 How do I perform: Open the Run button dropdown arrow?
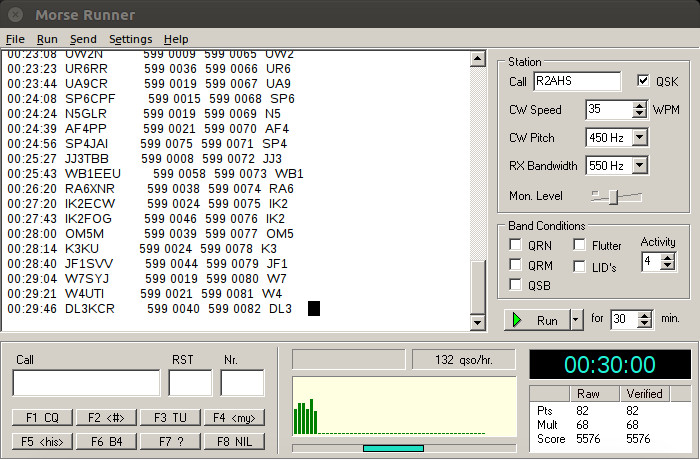[575, 321]
